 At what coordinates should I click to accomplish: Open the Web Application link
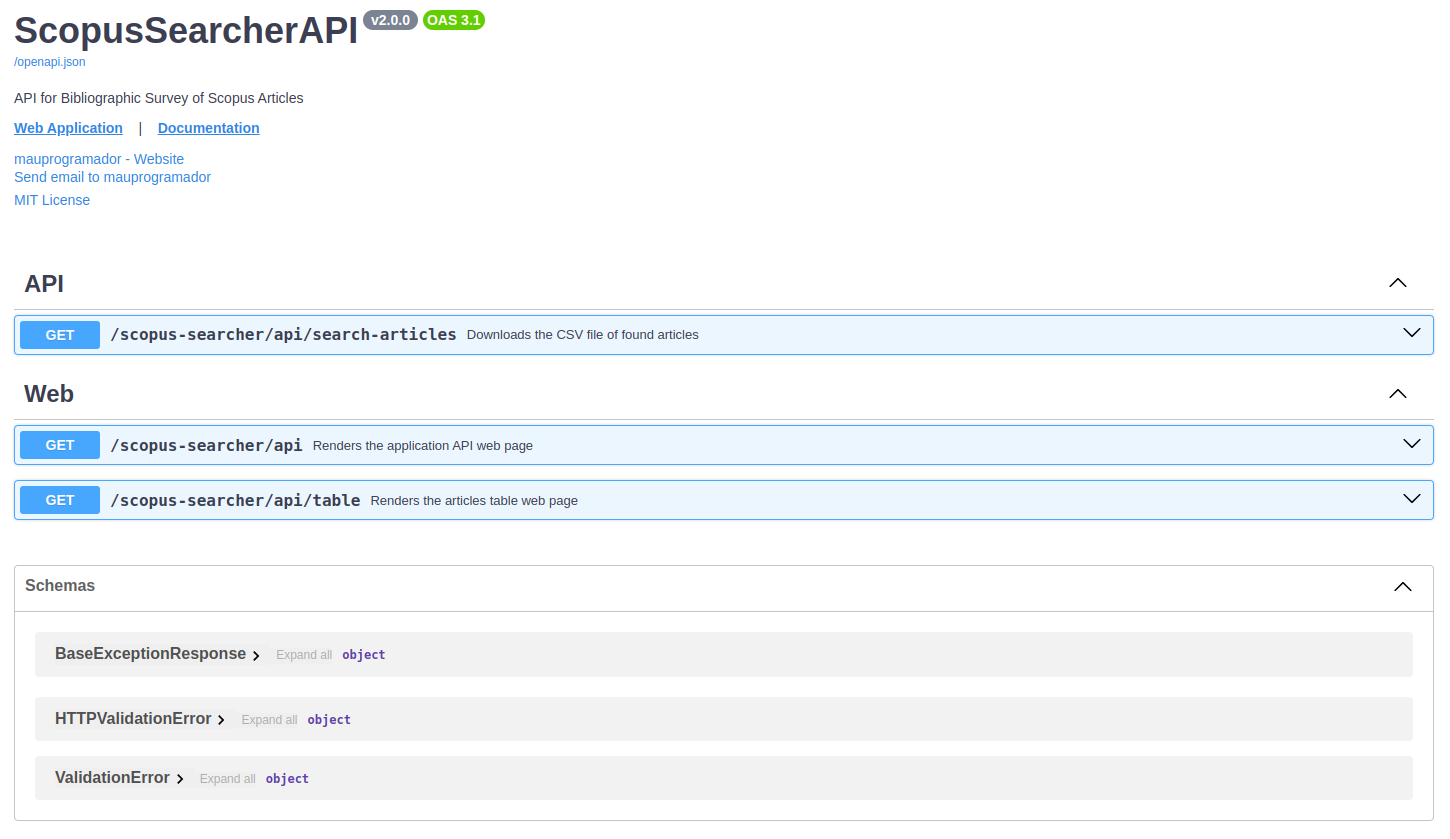point(68,128)
